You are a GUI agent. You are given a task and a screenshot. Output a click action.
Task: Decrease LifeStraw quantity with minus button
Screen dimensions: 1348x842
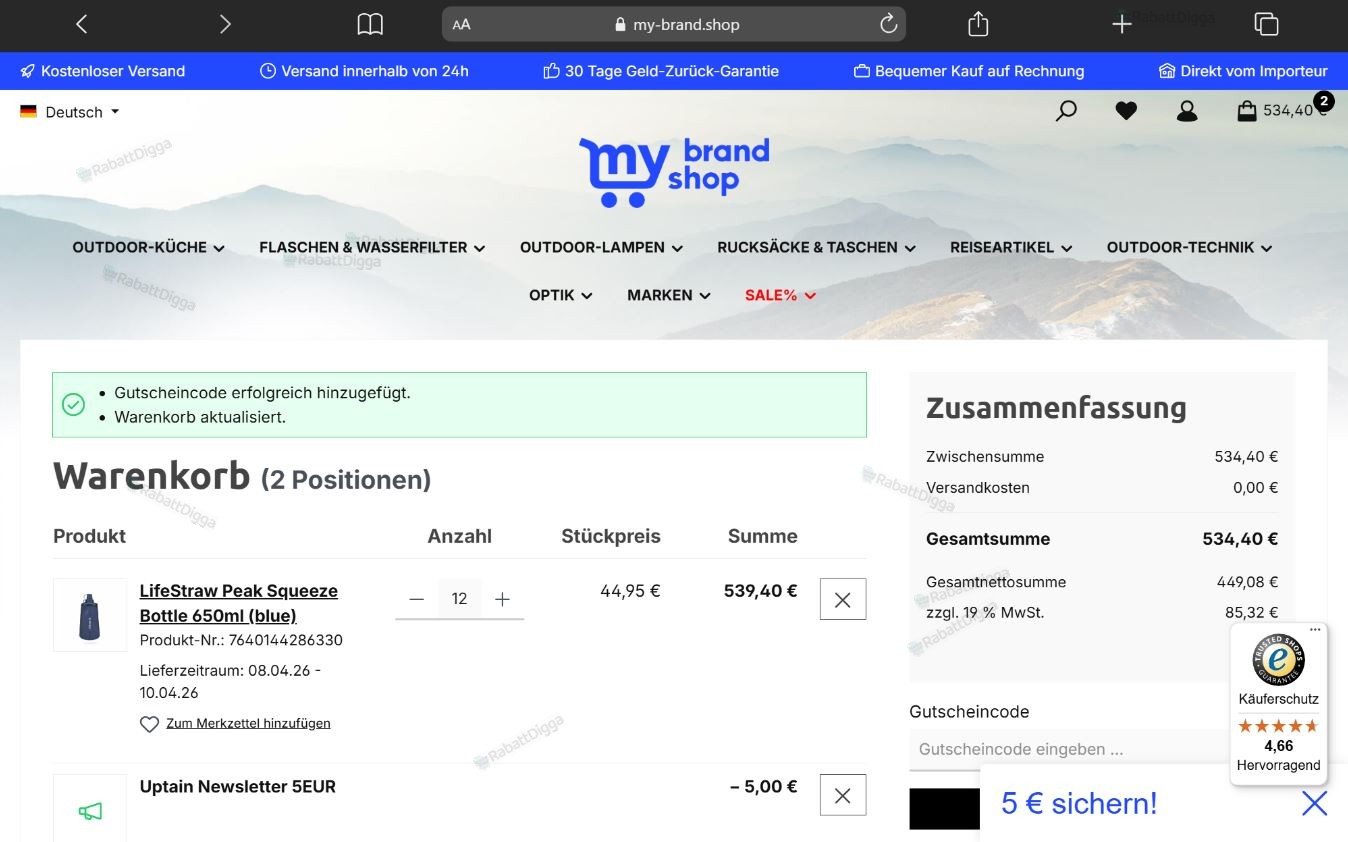click(x=417, y=599)
